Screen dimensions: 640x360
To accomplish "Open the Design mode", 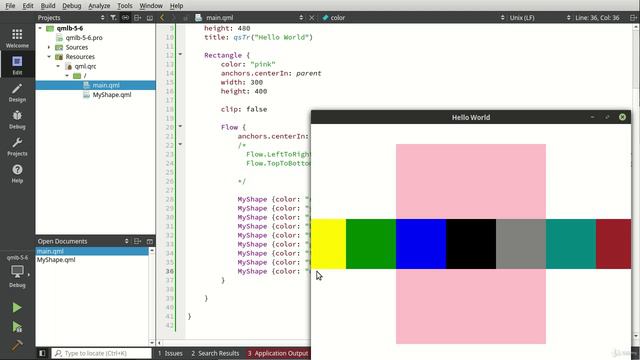I will click(17, 92).
